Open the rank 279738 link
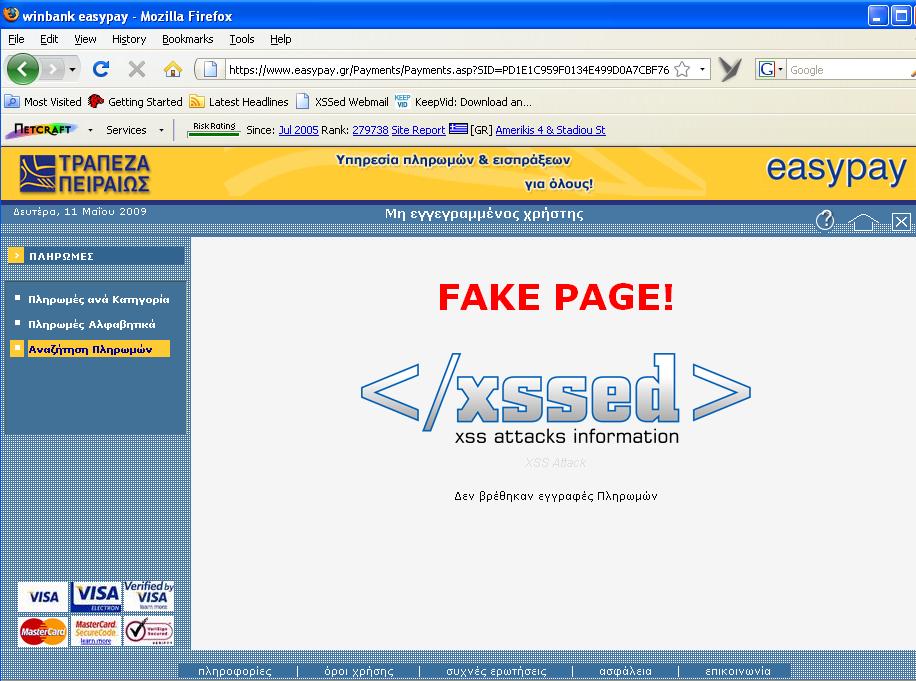The image size is (916, 681). click(x=370, y=130)
